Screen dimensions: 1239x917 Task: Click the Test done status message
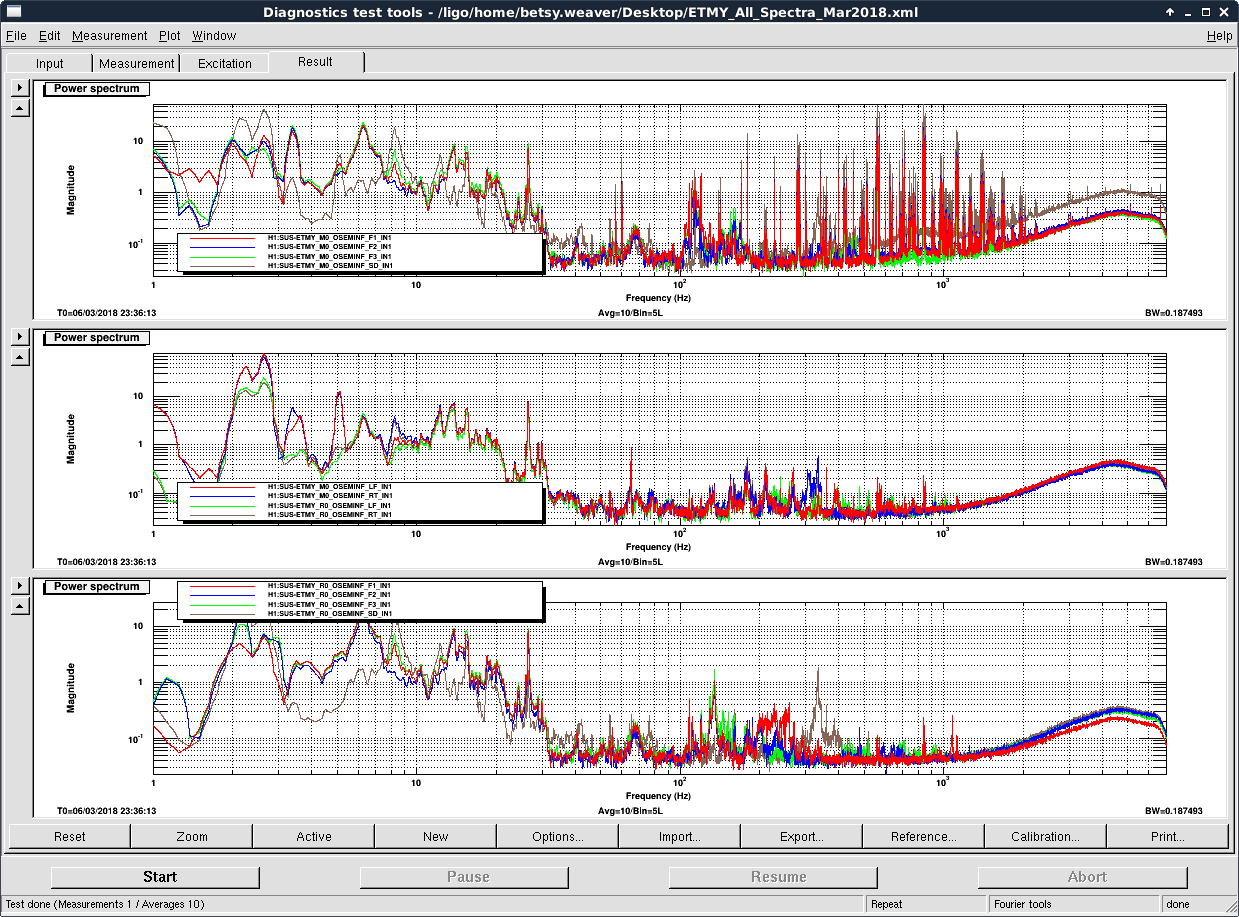pos(105,904)
